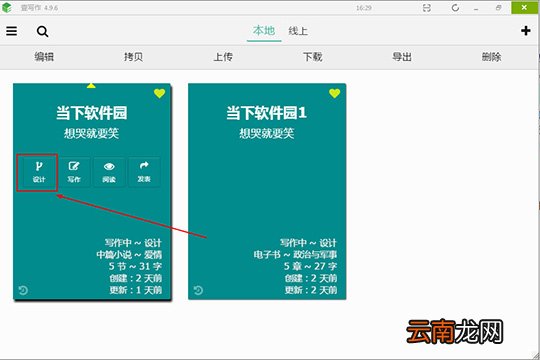Click 发表 share icon on card
Image resolution: width=540 pixels, height=360 pixels.
coord(144,172)
